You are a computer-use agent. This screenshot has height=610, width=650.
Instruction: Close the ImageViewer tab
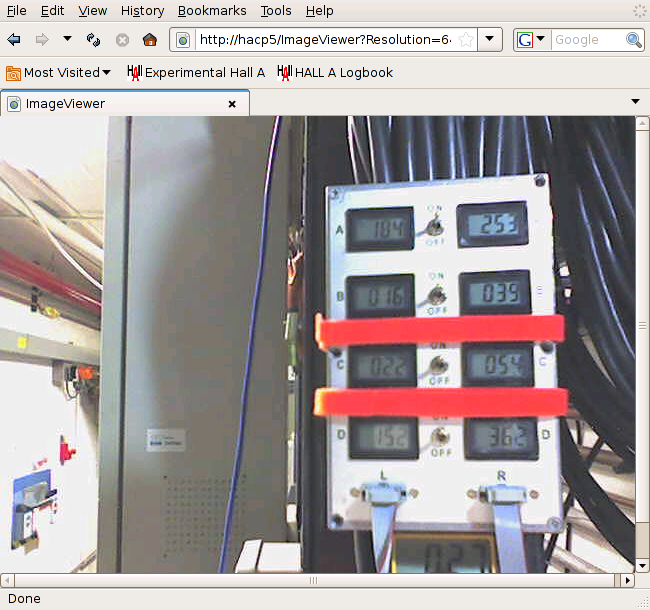point(232,104)
